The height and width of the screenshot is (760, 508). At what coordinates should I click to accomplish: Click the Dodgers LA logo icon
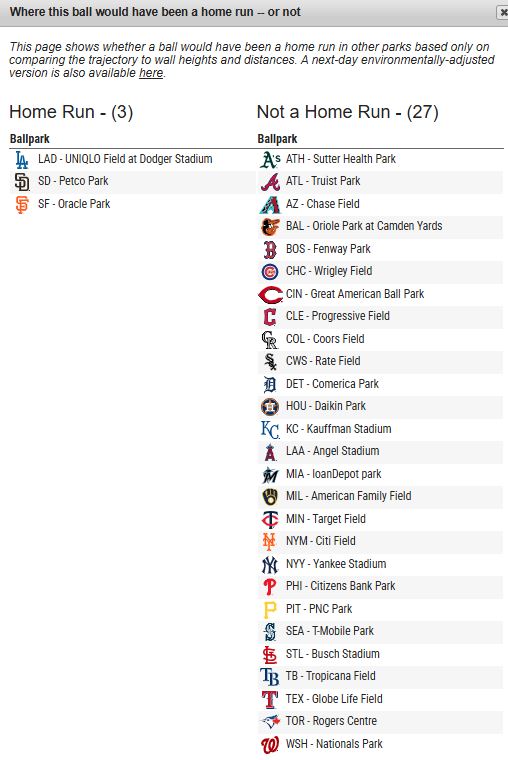coord(21,159)
